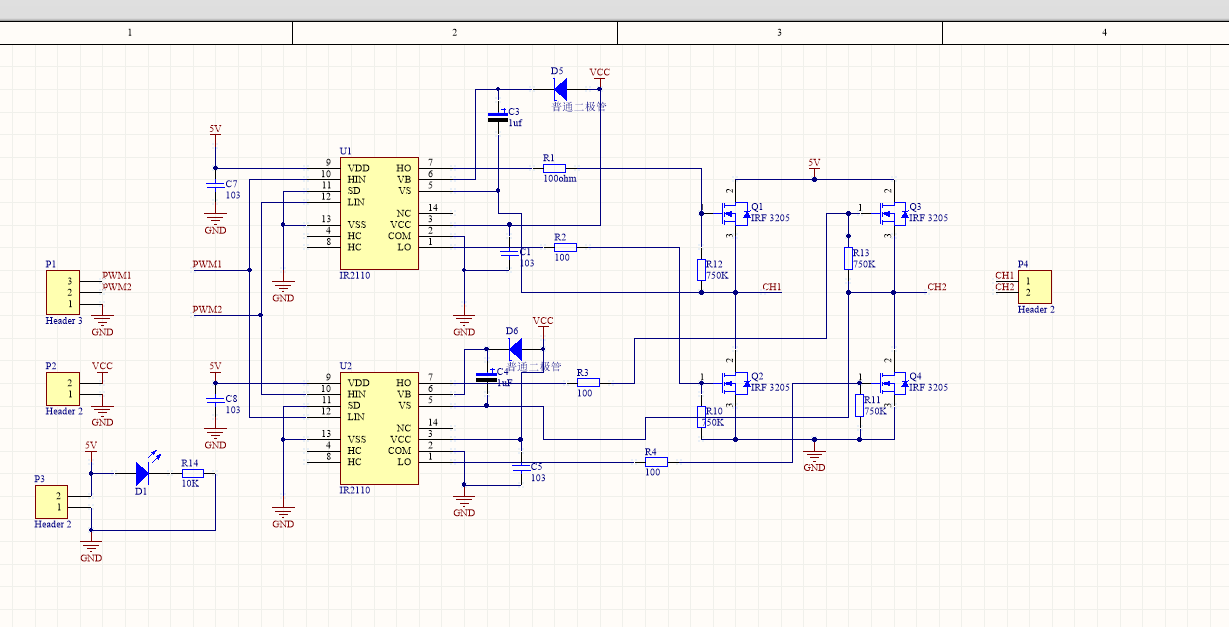Viewport: 1229px width, 627px height.
Task: Select resistor R1 100ohm symbol
Action: click(555, 168)
